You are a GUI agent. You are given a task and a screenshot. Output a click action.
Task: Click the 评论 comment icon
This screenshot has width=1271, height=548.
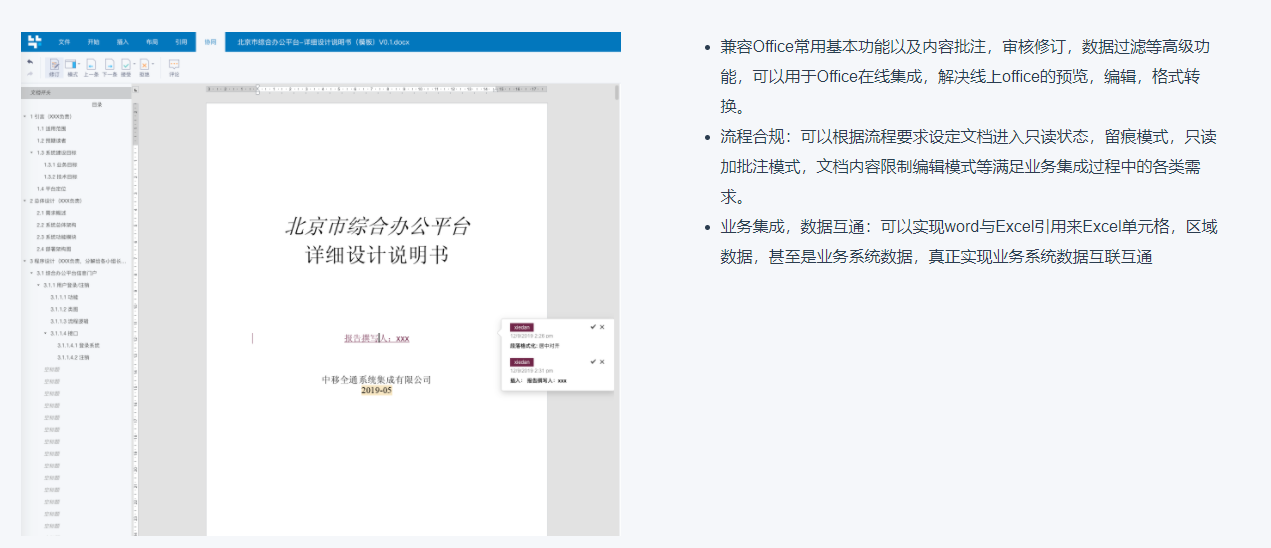(174, 67)
